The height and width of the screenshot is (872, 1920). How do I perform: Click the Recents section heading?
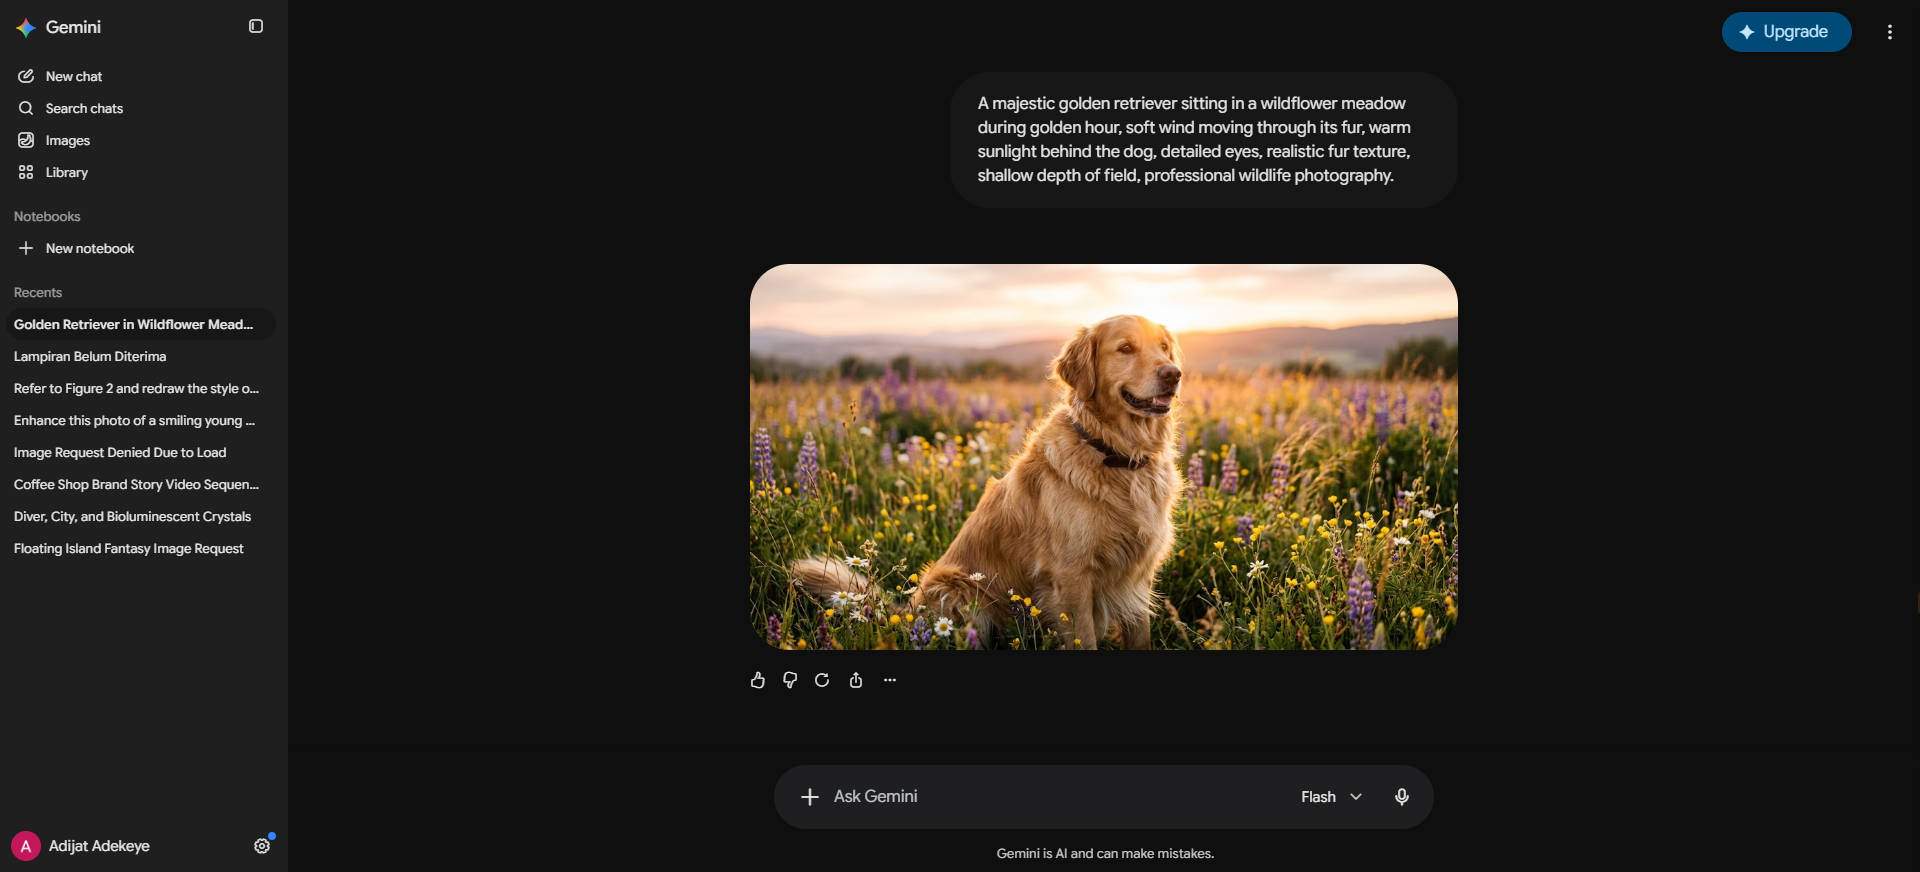pos(38,292)
